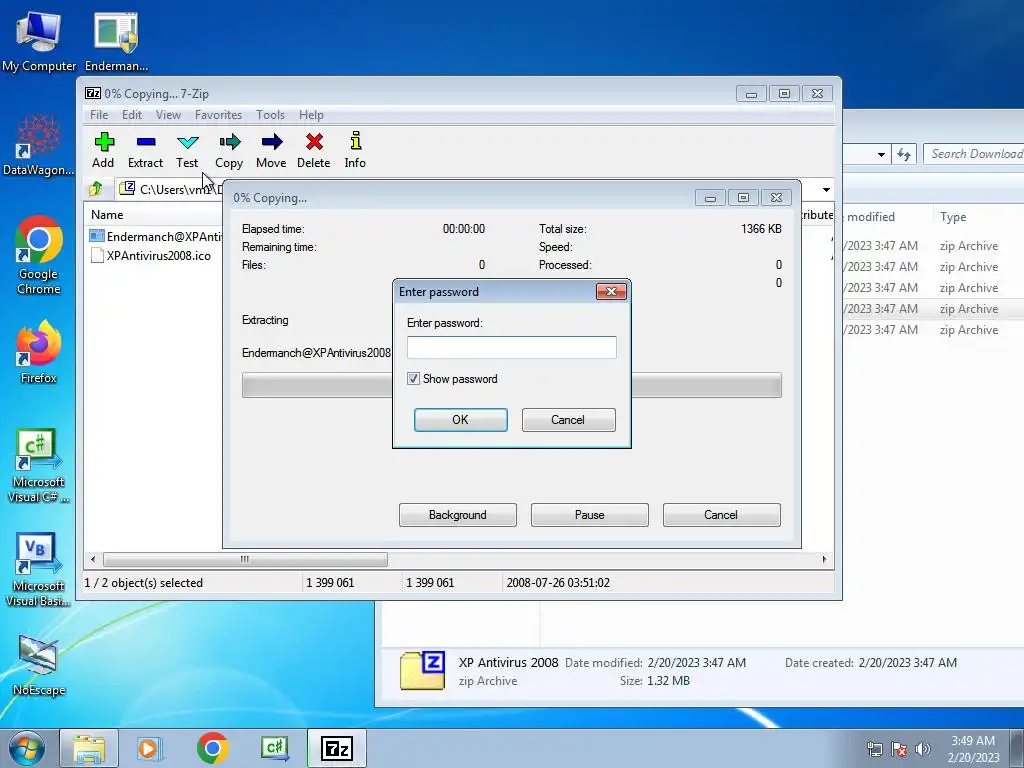This screenshot has height=768, width=1024.
Task: Select the XPAntivirus2008.ico file
Action: [151, 255]
